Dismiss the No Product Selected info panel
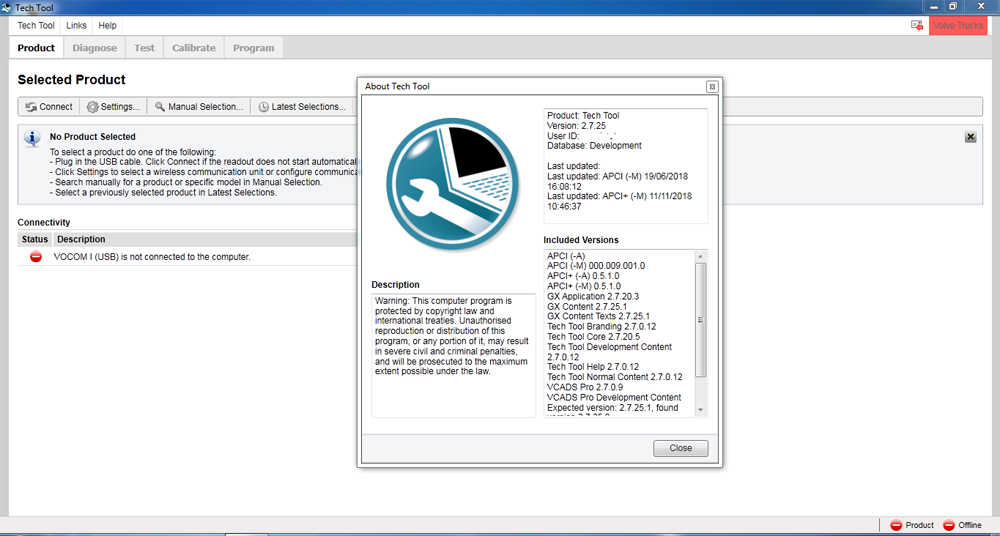Viewport: 1000px width, 536px height. (x=970, y=137)
